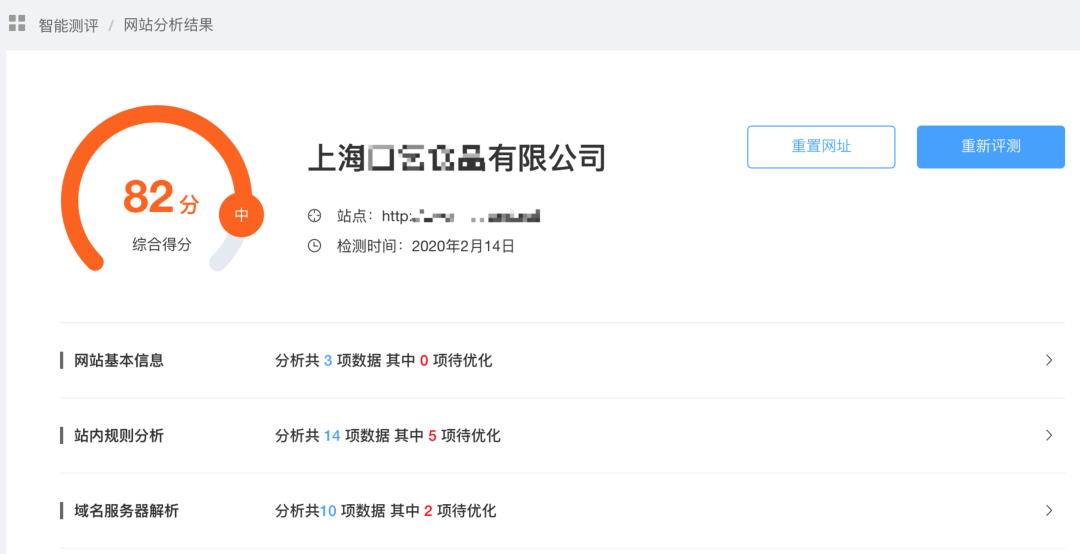This screenshot has height=554, width=1080.
Task: Go to 智能测评 in the breadcrumb
Action: click(x=68, y=25)
